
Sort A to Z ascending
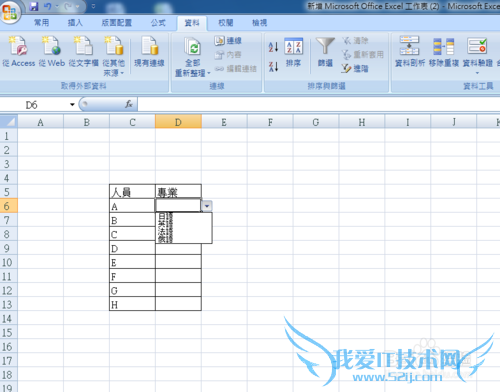click(x=273, y=47)
